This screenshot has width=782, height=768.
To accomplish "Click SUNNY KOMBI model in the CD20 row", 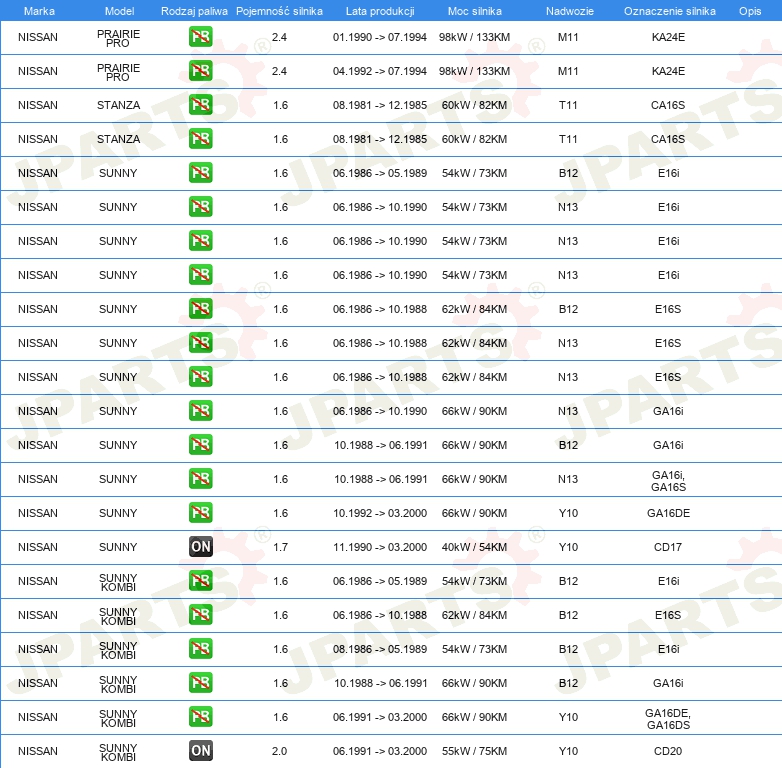I will [118, 753].
